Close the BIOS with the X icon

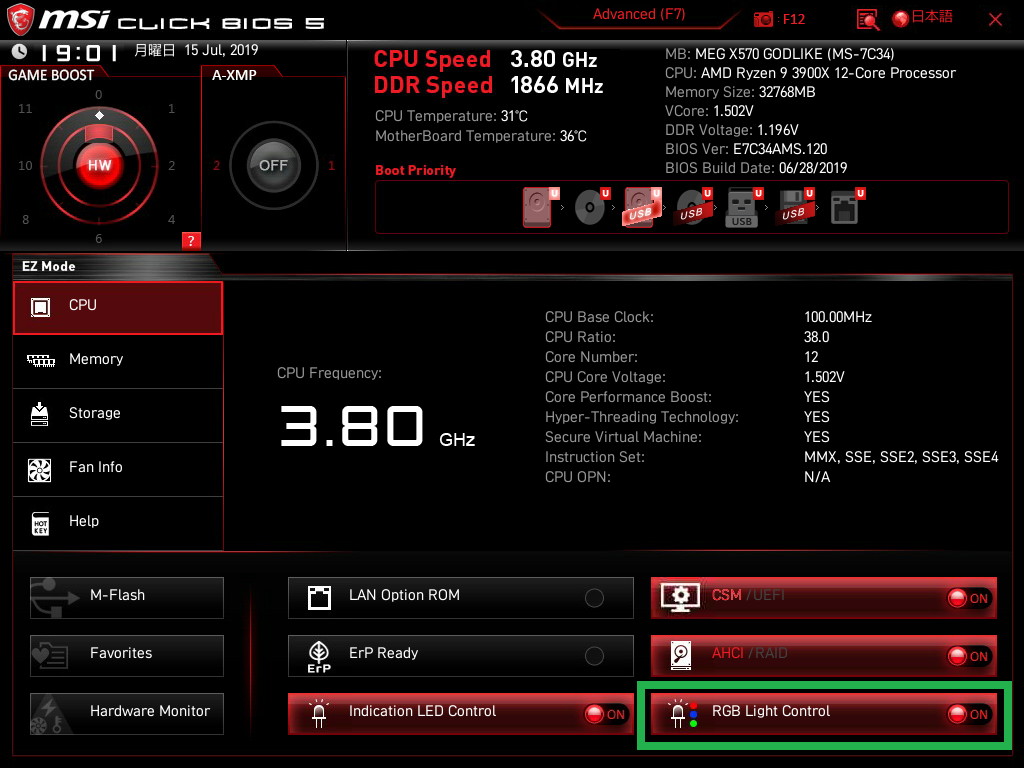(995, 20)
